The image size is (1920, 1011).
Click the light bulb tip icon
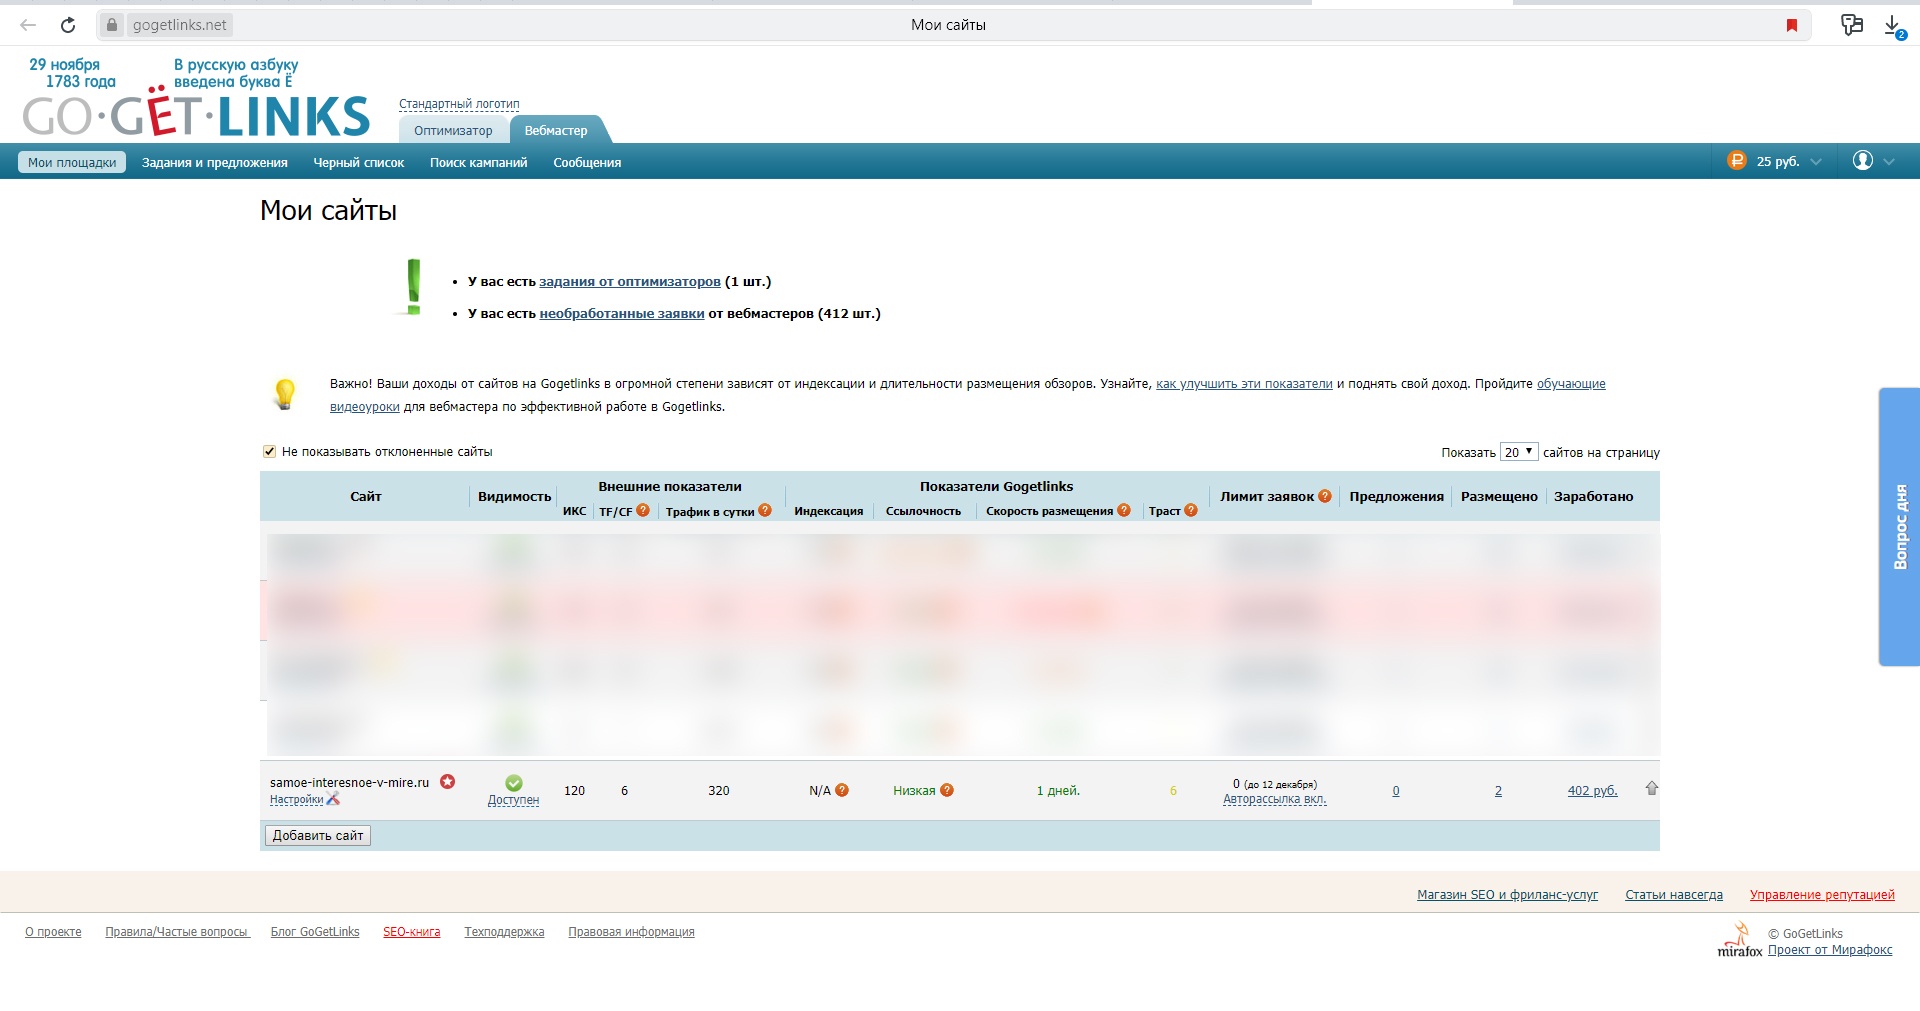point(285,393)
